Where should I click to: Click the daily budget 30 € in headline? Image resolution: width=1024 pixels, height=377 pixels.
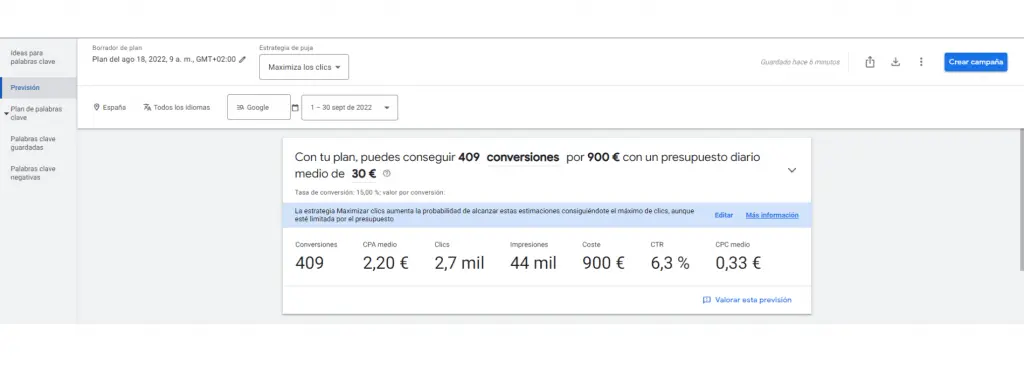coord(364,174)
